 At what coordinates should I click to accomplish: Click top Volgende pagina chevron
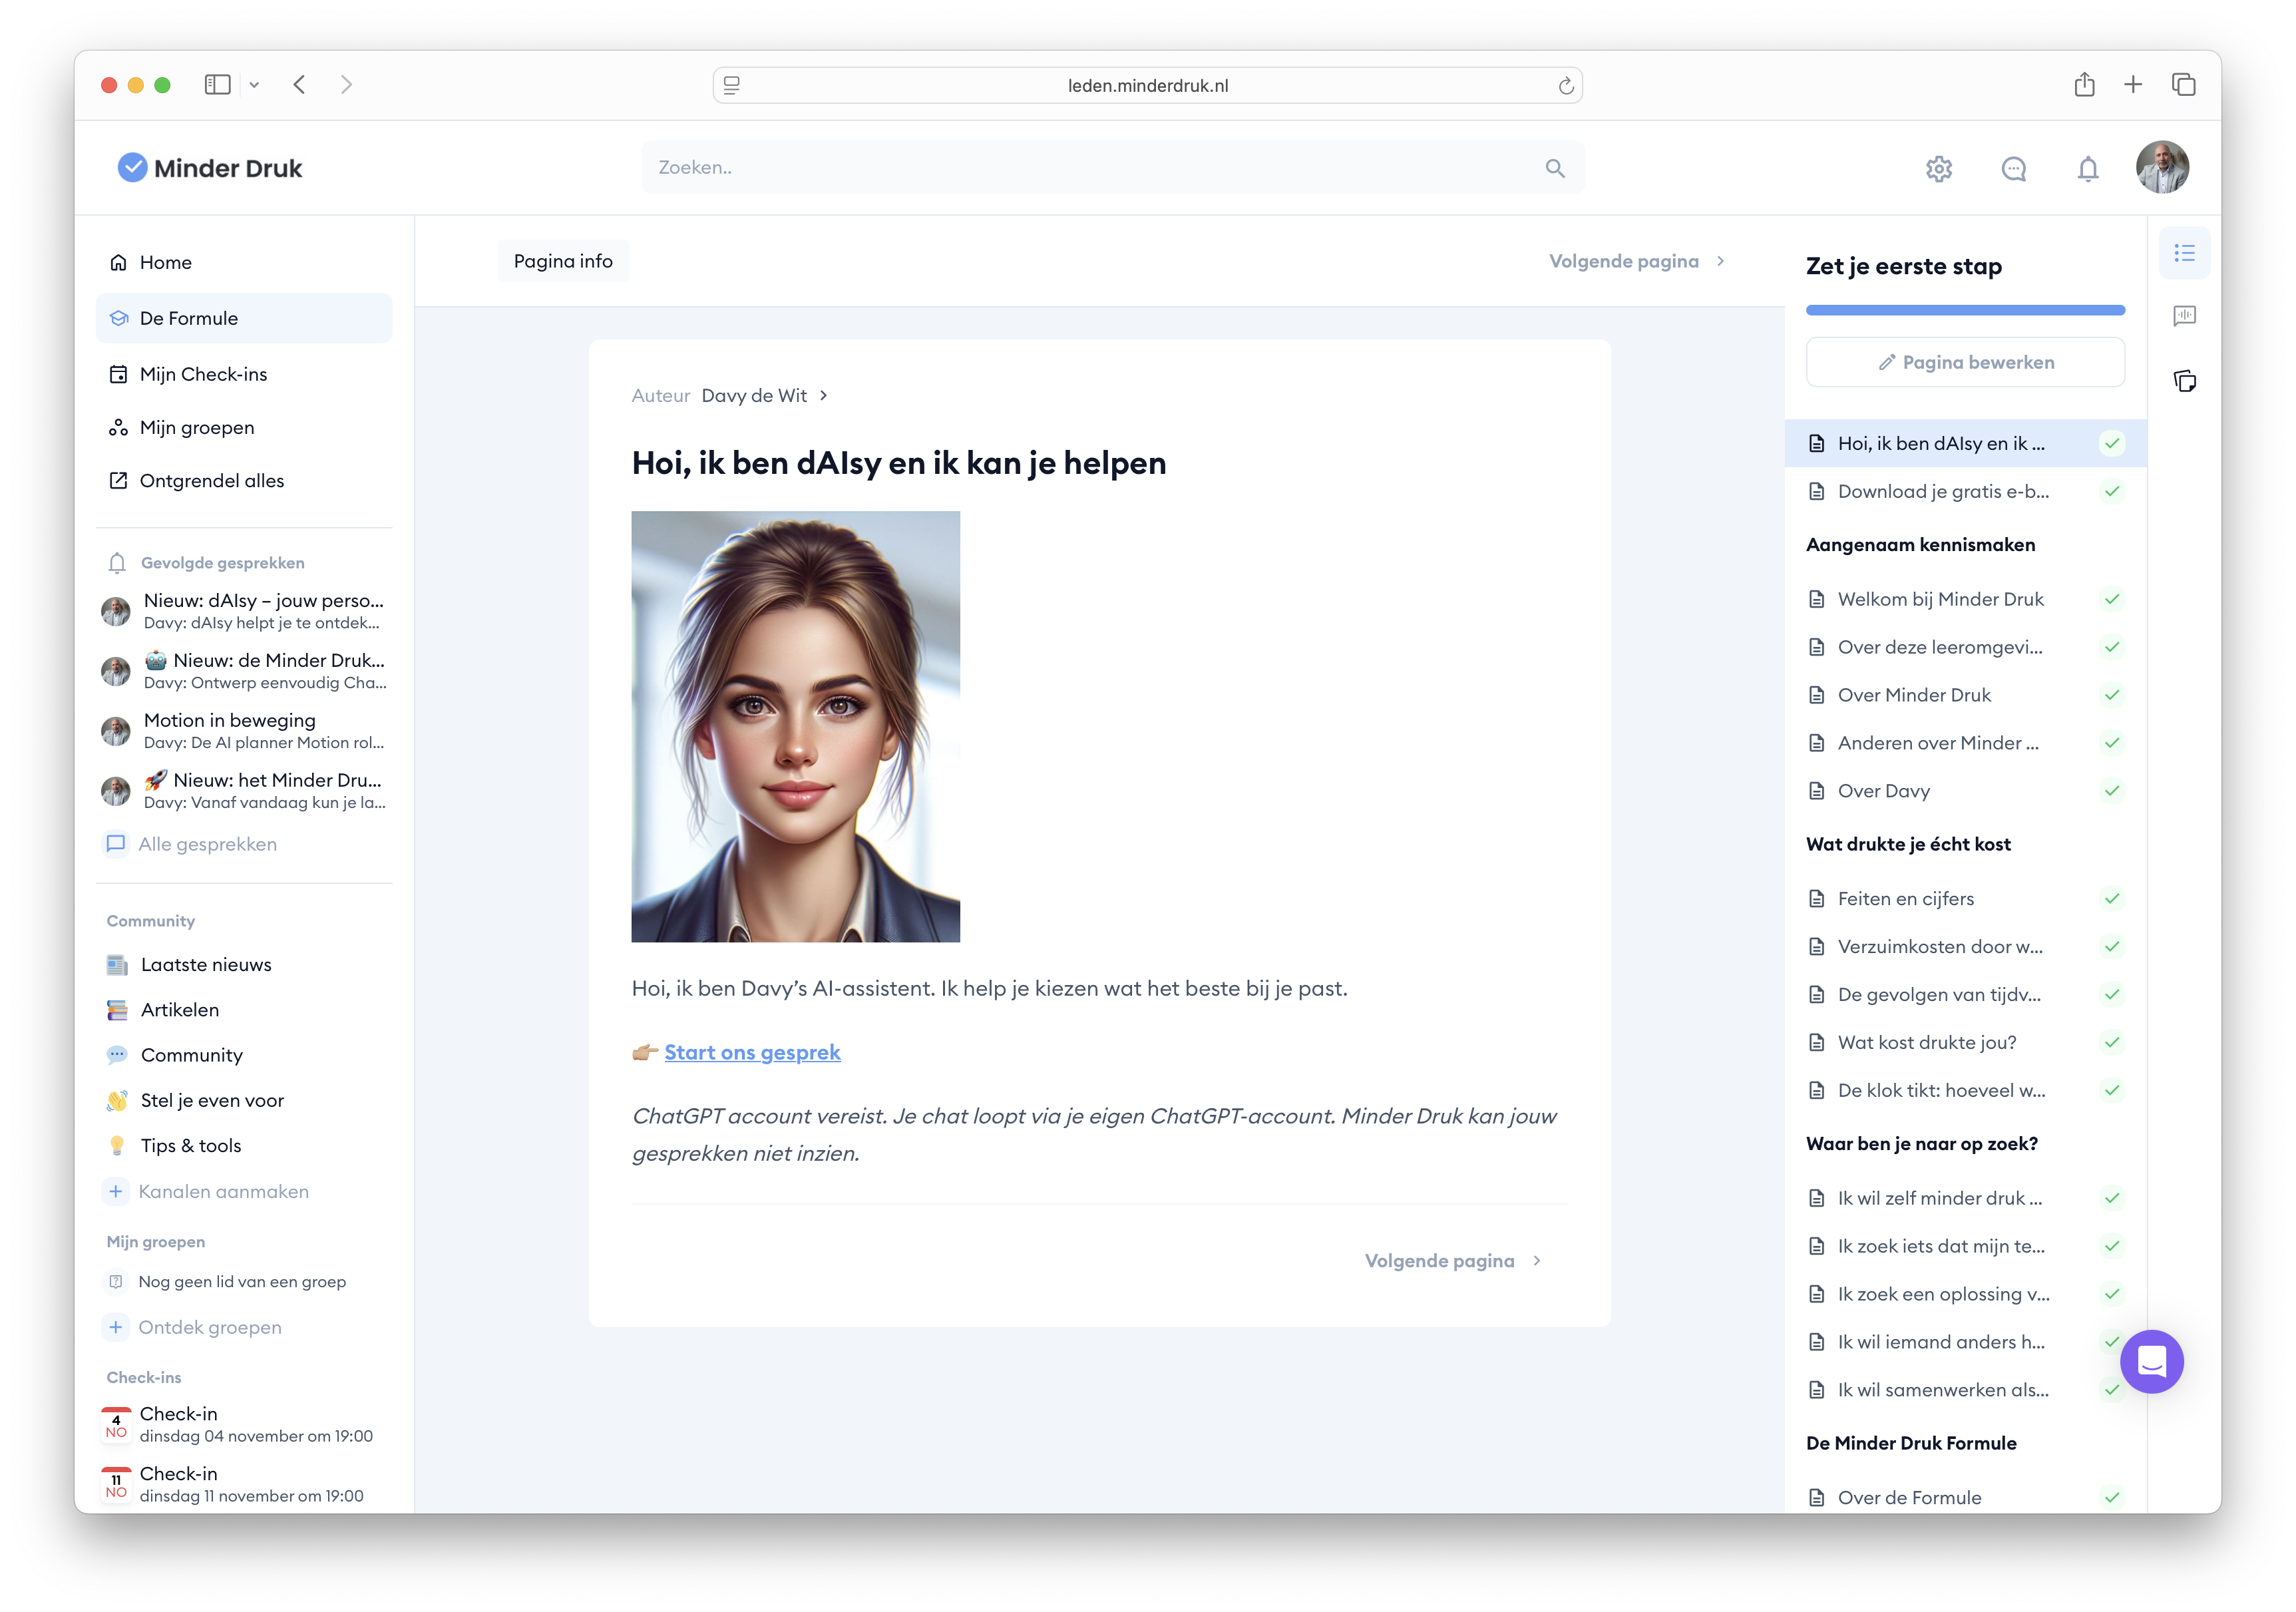(1720, 261)
